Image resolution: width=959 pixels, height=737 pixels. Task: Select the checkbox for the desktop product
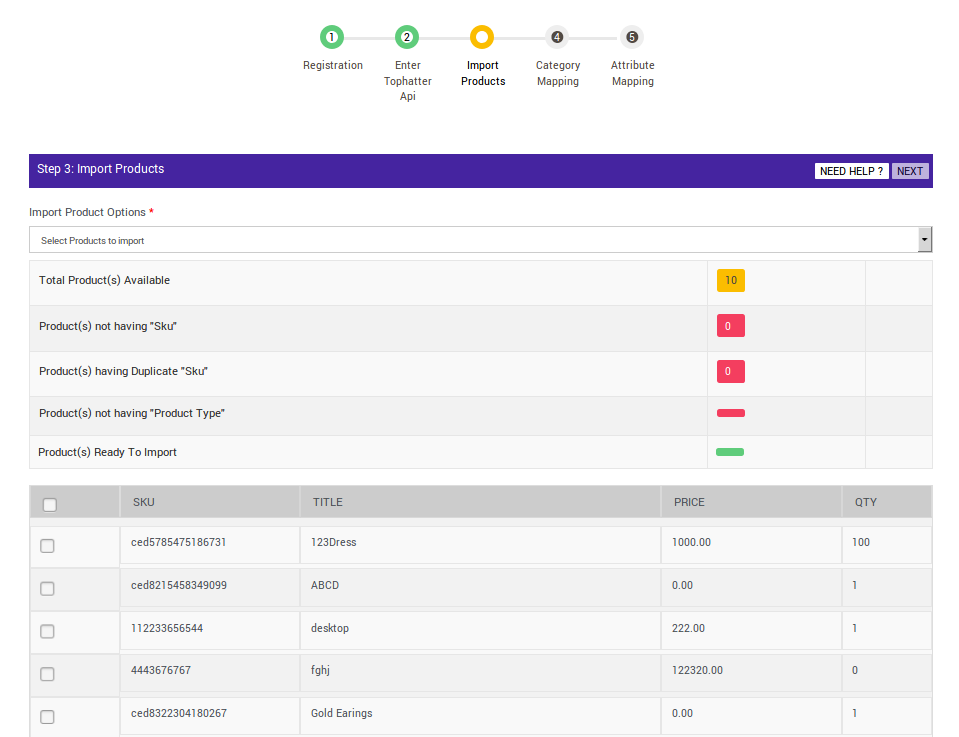coord(47,632)
